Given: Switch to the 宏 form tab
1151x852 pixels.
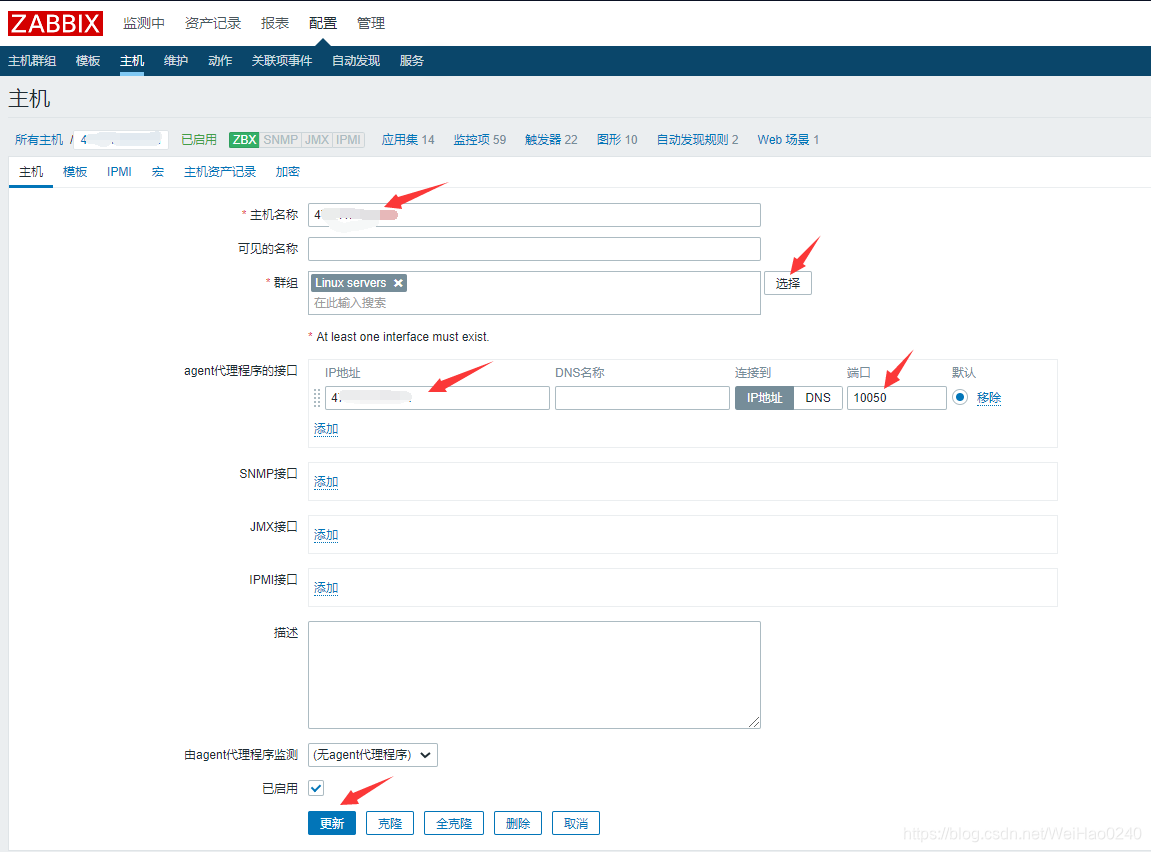Looking at the screenshot, I should pyautogui.click(x=158, y=172).
